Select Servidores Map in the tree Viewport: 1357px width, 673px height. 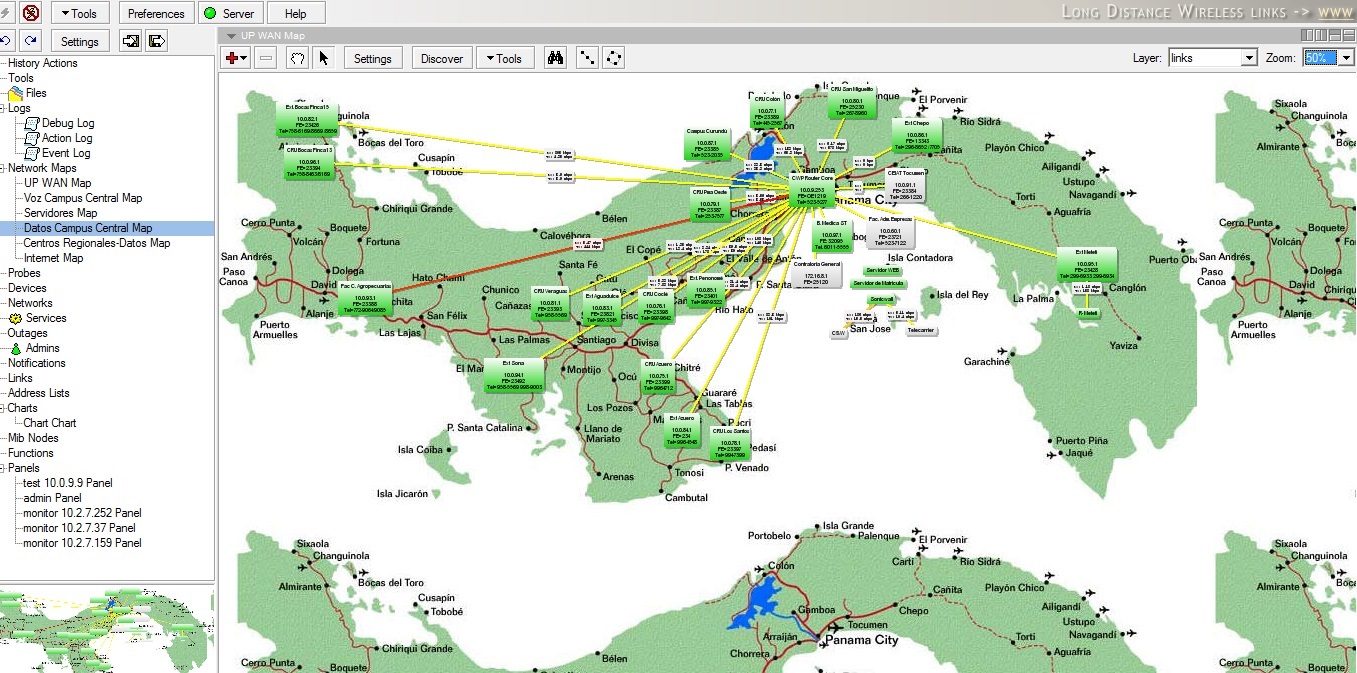[x=60, y=213]
